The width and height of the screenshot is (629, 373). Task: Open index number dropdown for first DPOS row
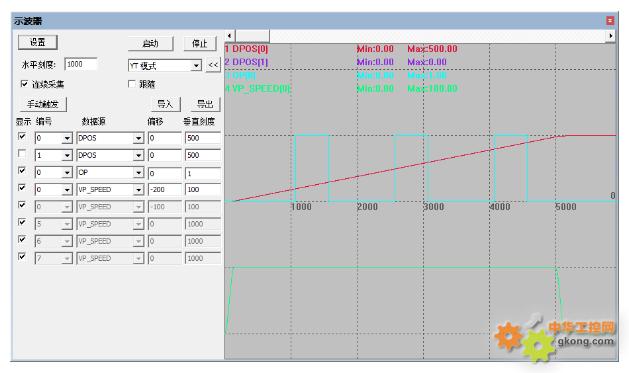[67, 138]
